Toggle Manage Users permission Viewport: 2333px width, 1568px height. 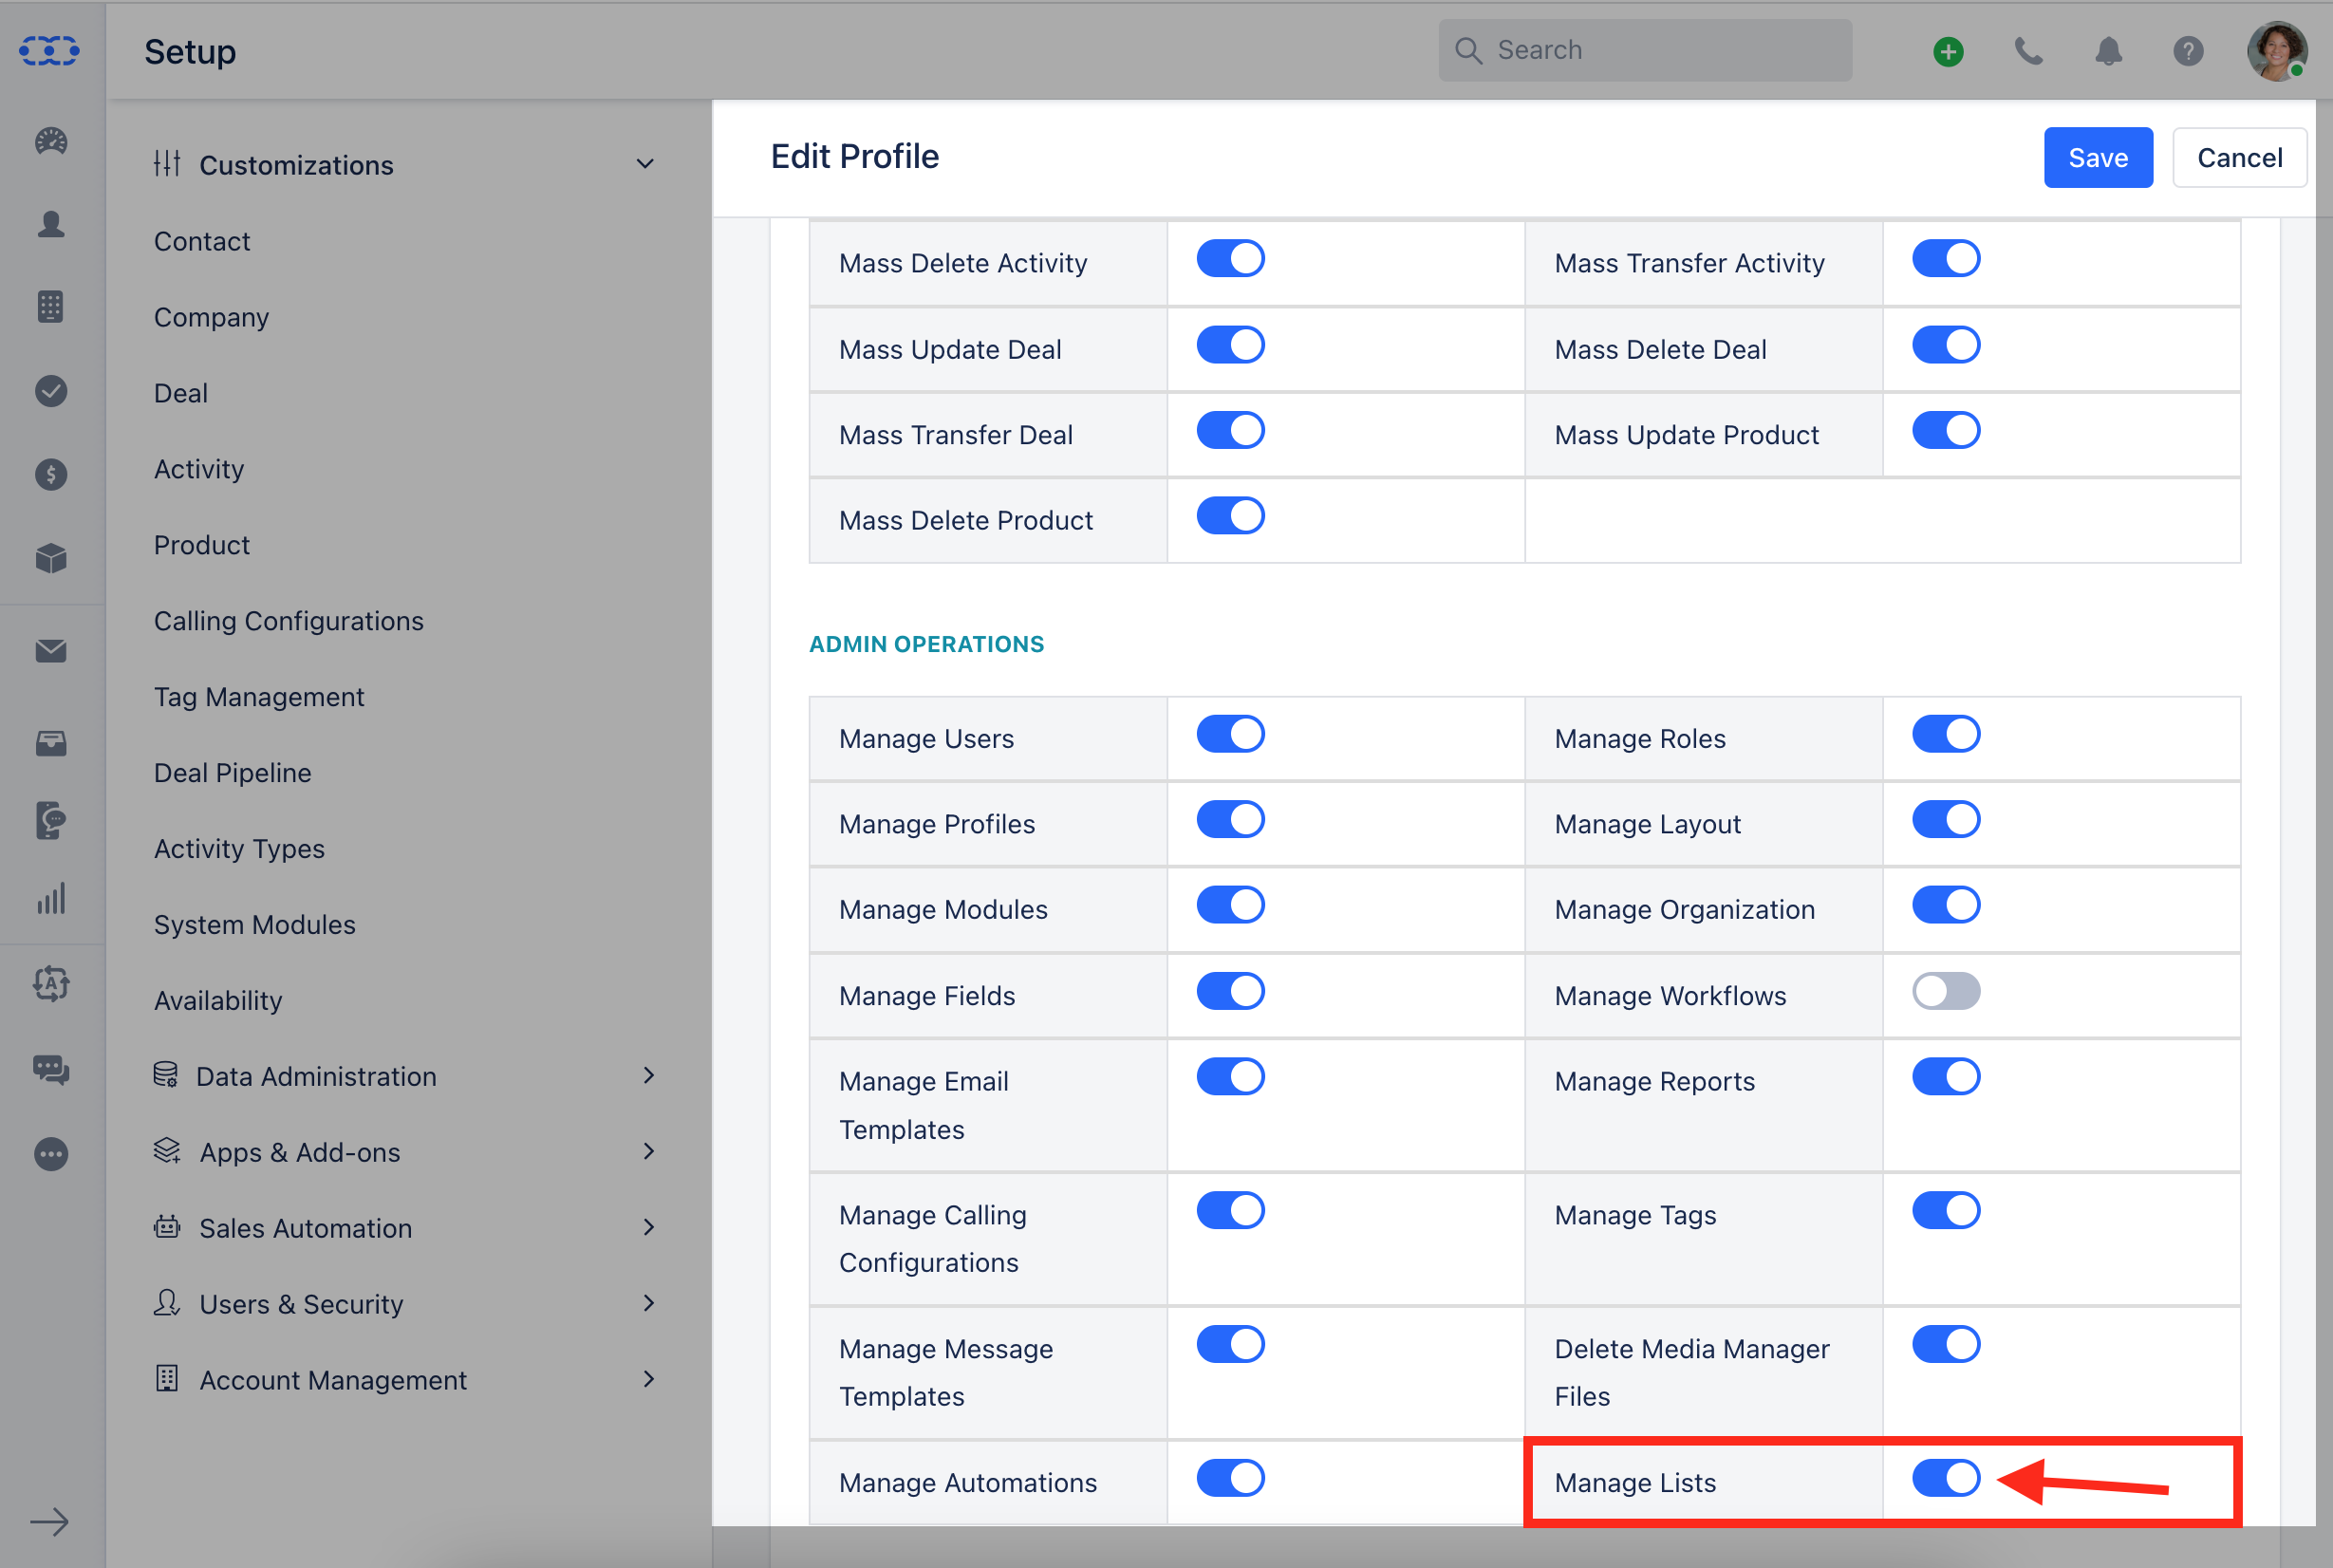click(1230, 734)
